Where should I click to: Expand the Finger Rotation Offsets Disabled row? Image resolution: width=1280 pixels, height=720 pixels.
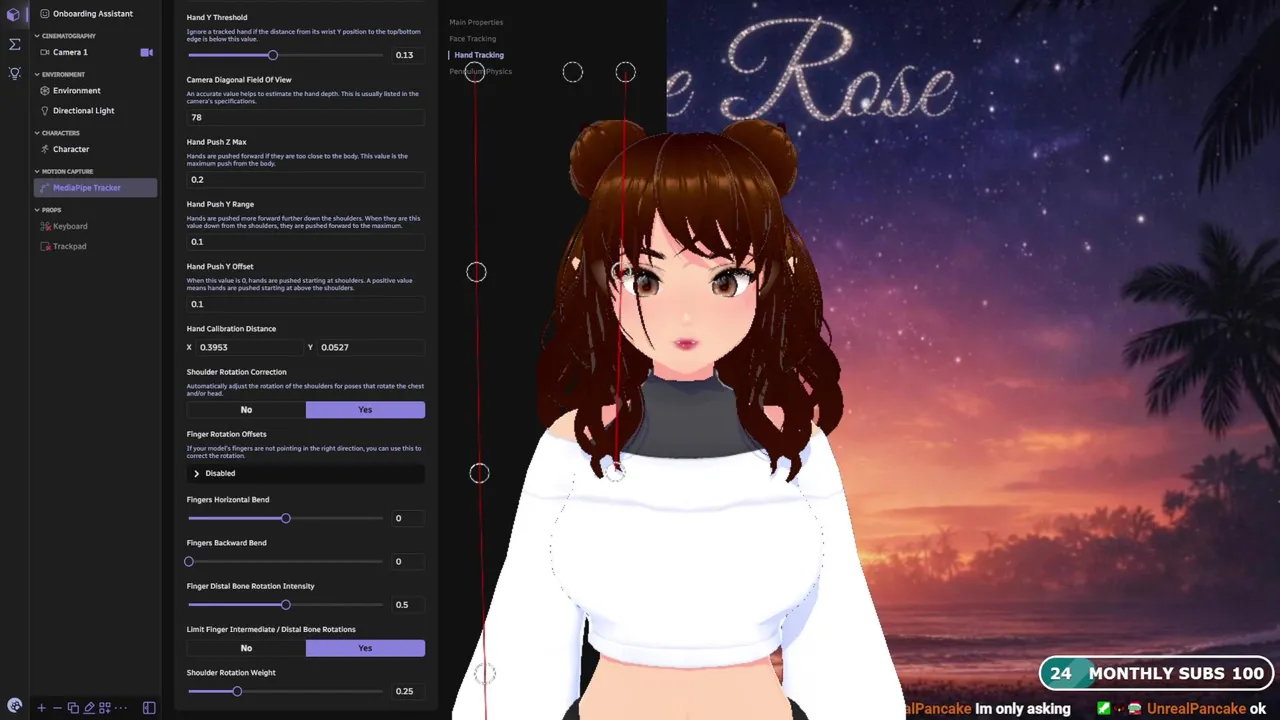306,473
